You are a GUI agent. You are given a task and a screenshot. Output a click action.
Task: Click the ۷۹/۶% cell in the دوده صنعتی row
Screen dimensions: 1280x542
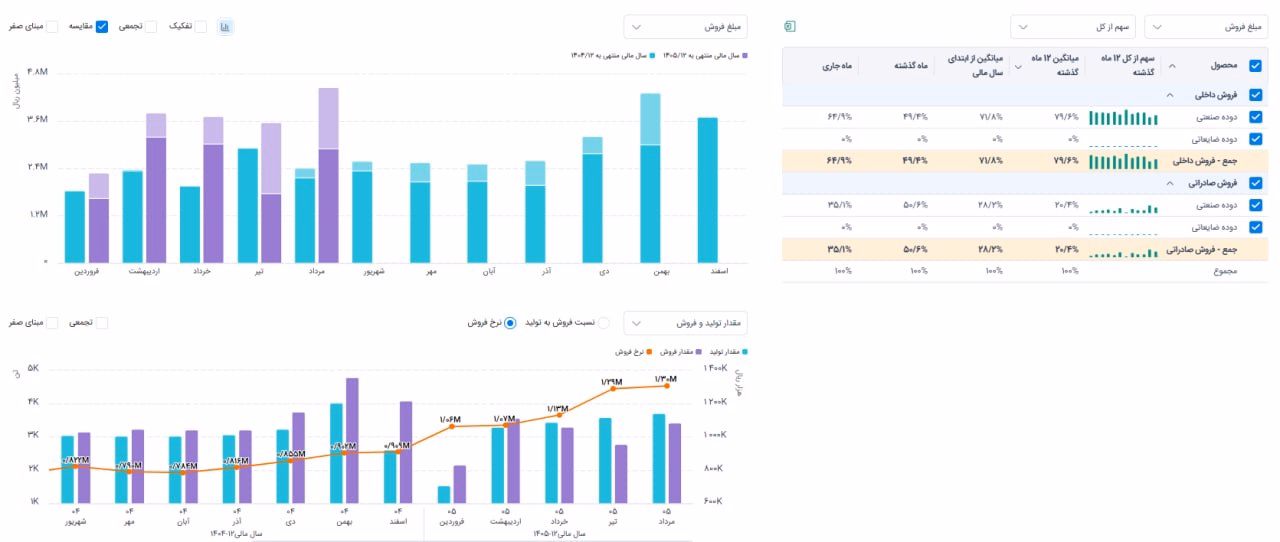(x=1065, y=117)
